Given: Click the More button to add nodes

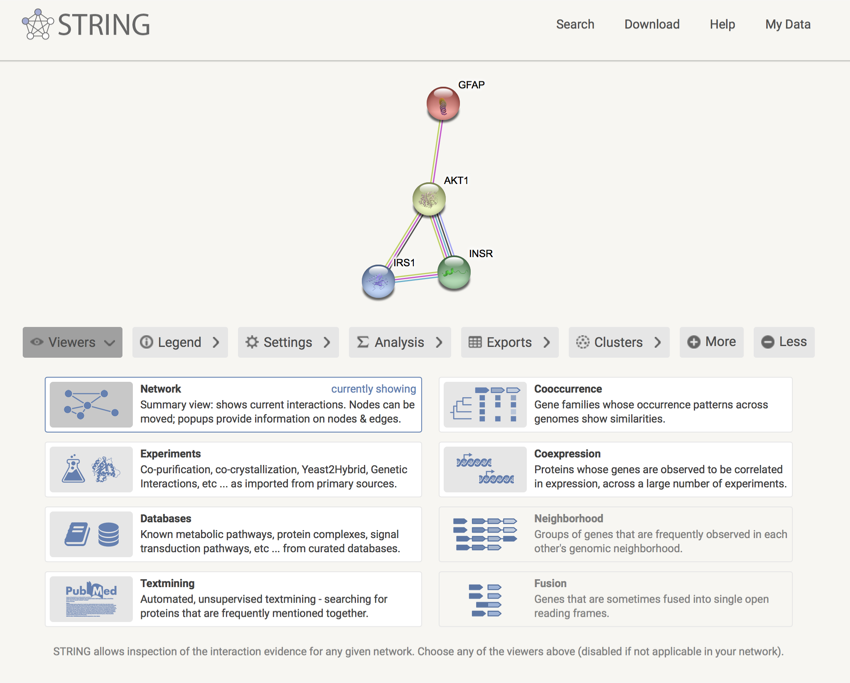Looking at the screenshot, I should point(712,342).
